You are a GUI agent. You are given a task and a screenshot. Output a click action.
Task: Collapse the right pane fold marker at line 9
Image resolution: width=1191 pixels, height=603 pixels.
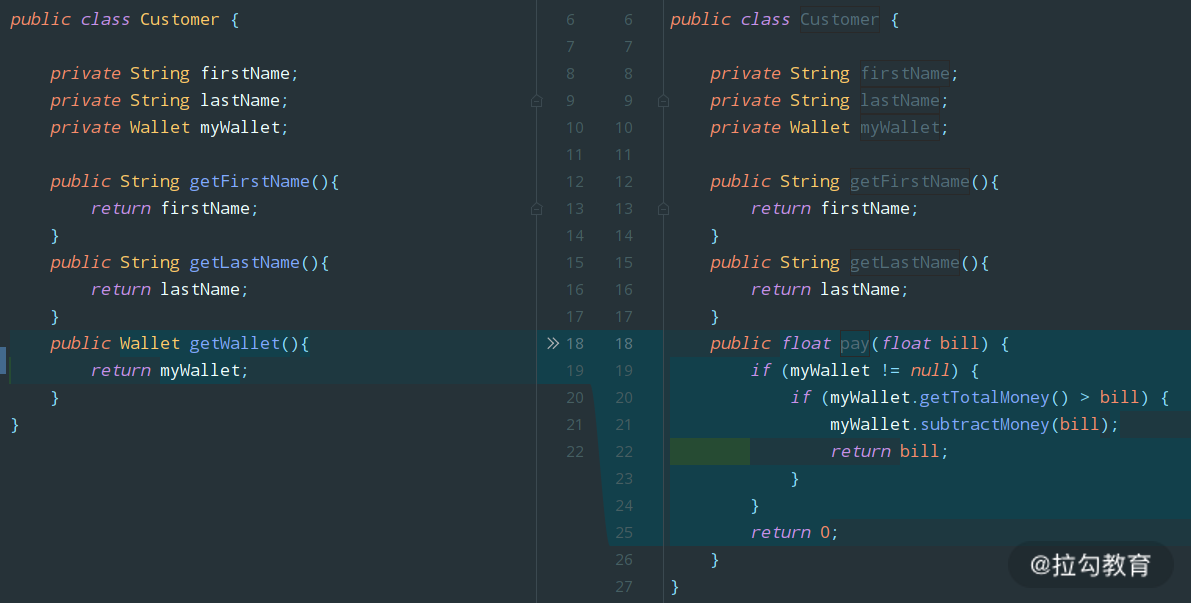coord(663,100)
